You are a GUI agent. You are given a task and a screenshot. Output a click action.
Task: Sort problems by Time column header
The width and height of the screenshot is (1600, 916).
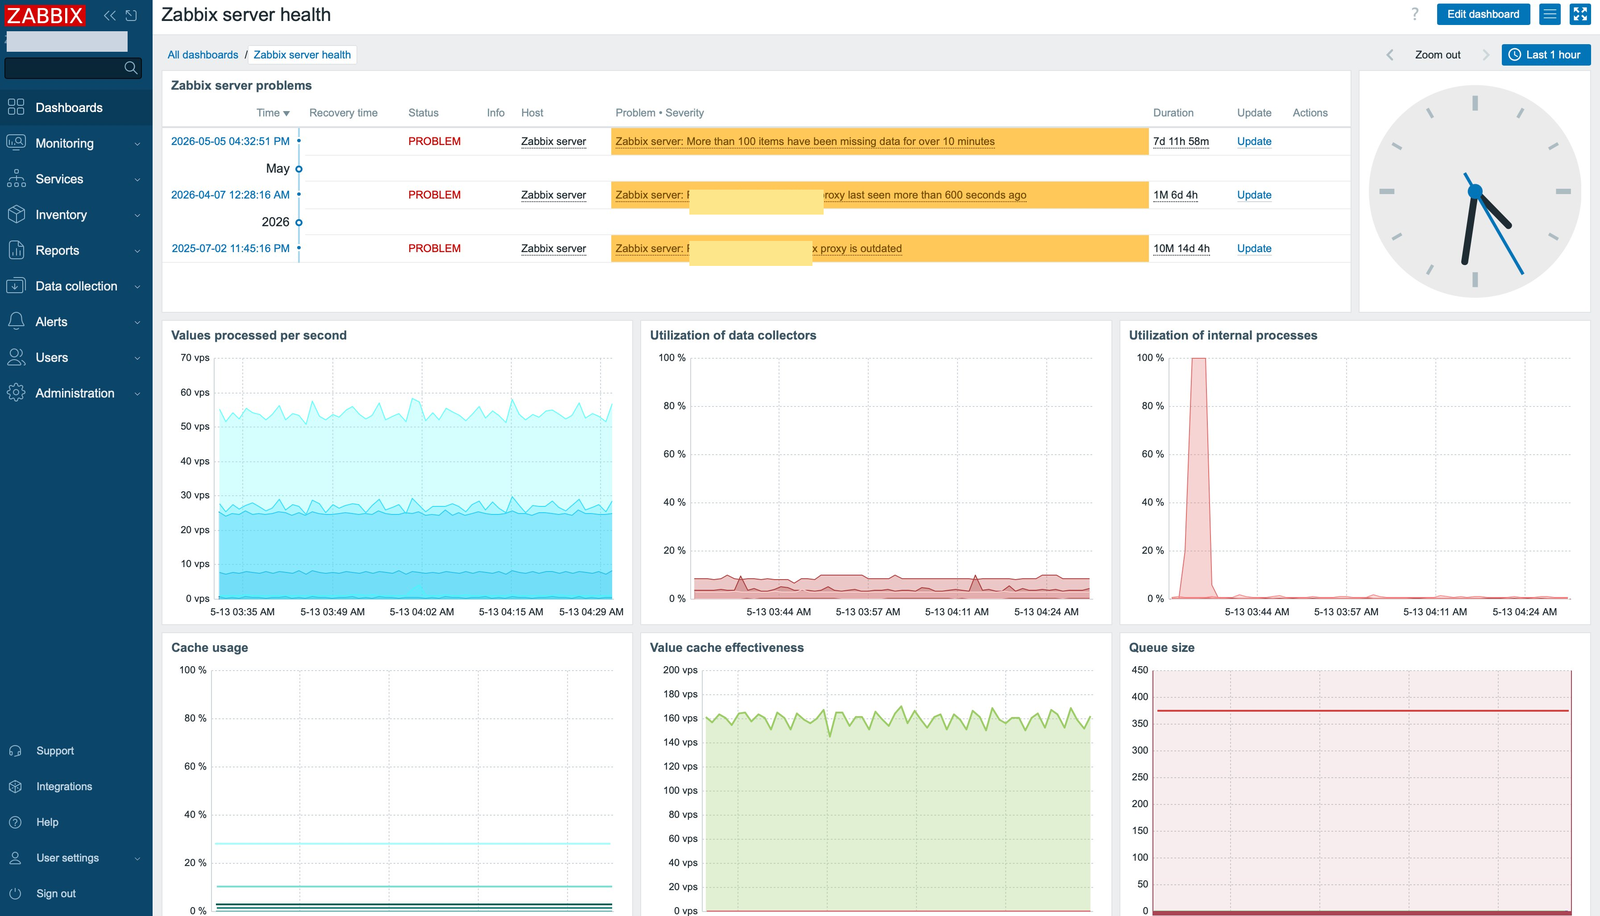[x=273, y=113]
